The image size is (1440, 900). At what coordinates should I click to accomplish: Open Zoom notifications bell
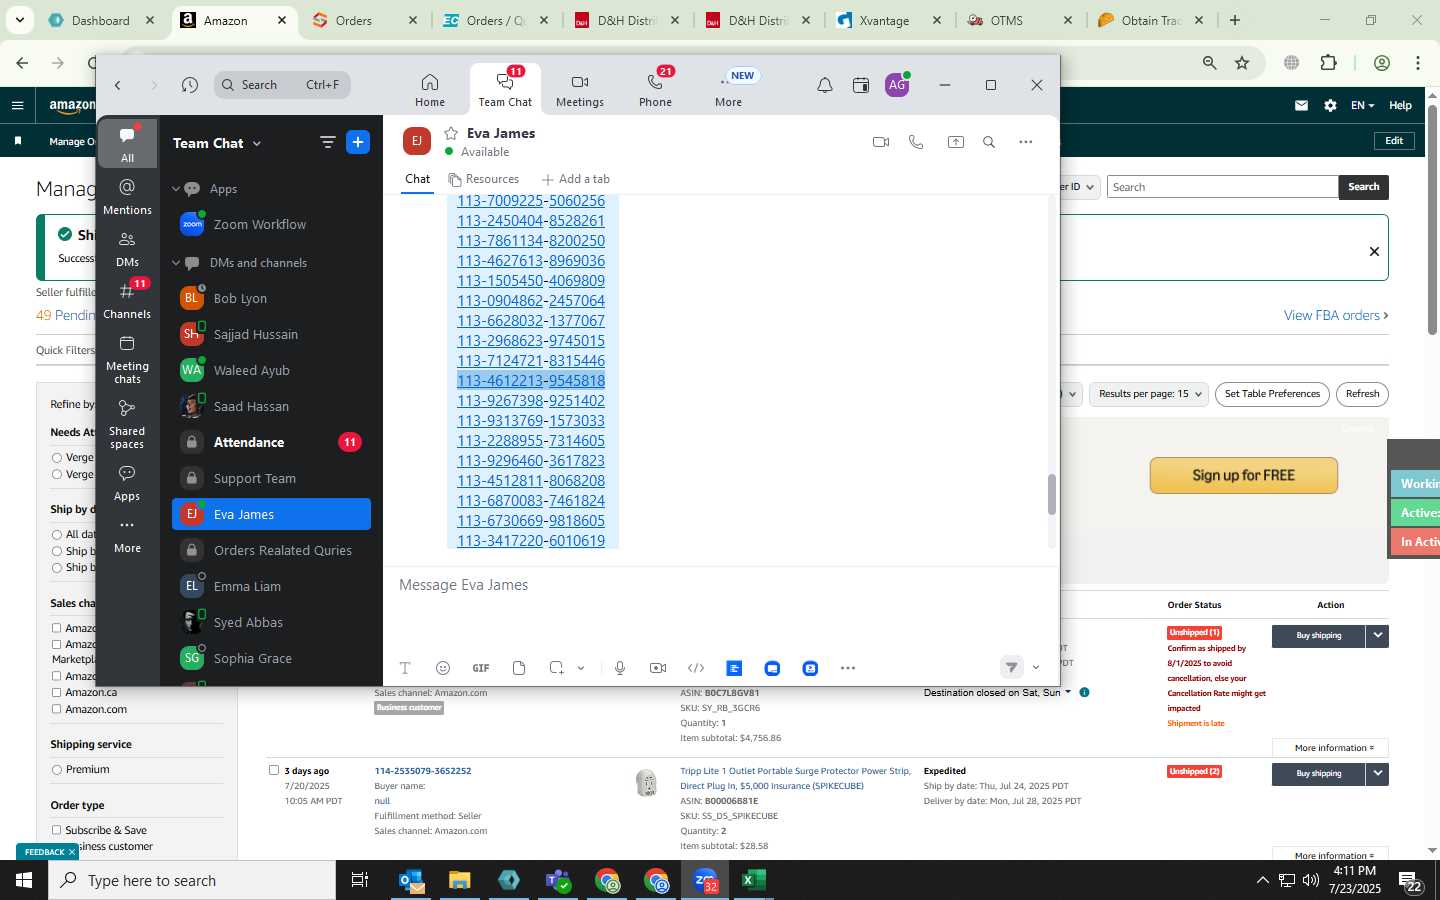tap(825, 85)
